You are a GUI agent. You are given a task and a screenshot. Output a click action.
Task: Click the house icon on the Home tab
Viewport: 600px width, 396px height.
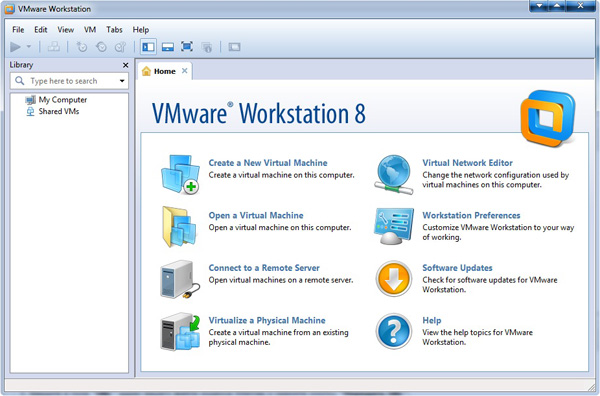(x=146, y=71)
